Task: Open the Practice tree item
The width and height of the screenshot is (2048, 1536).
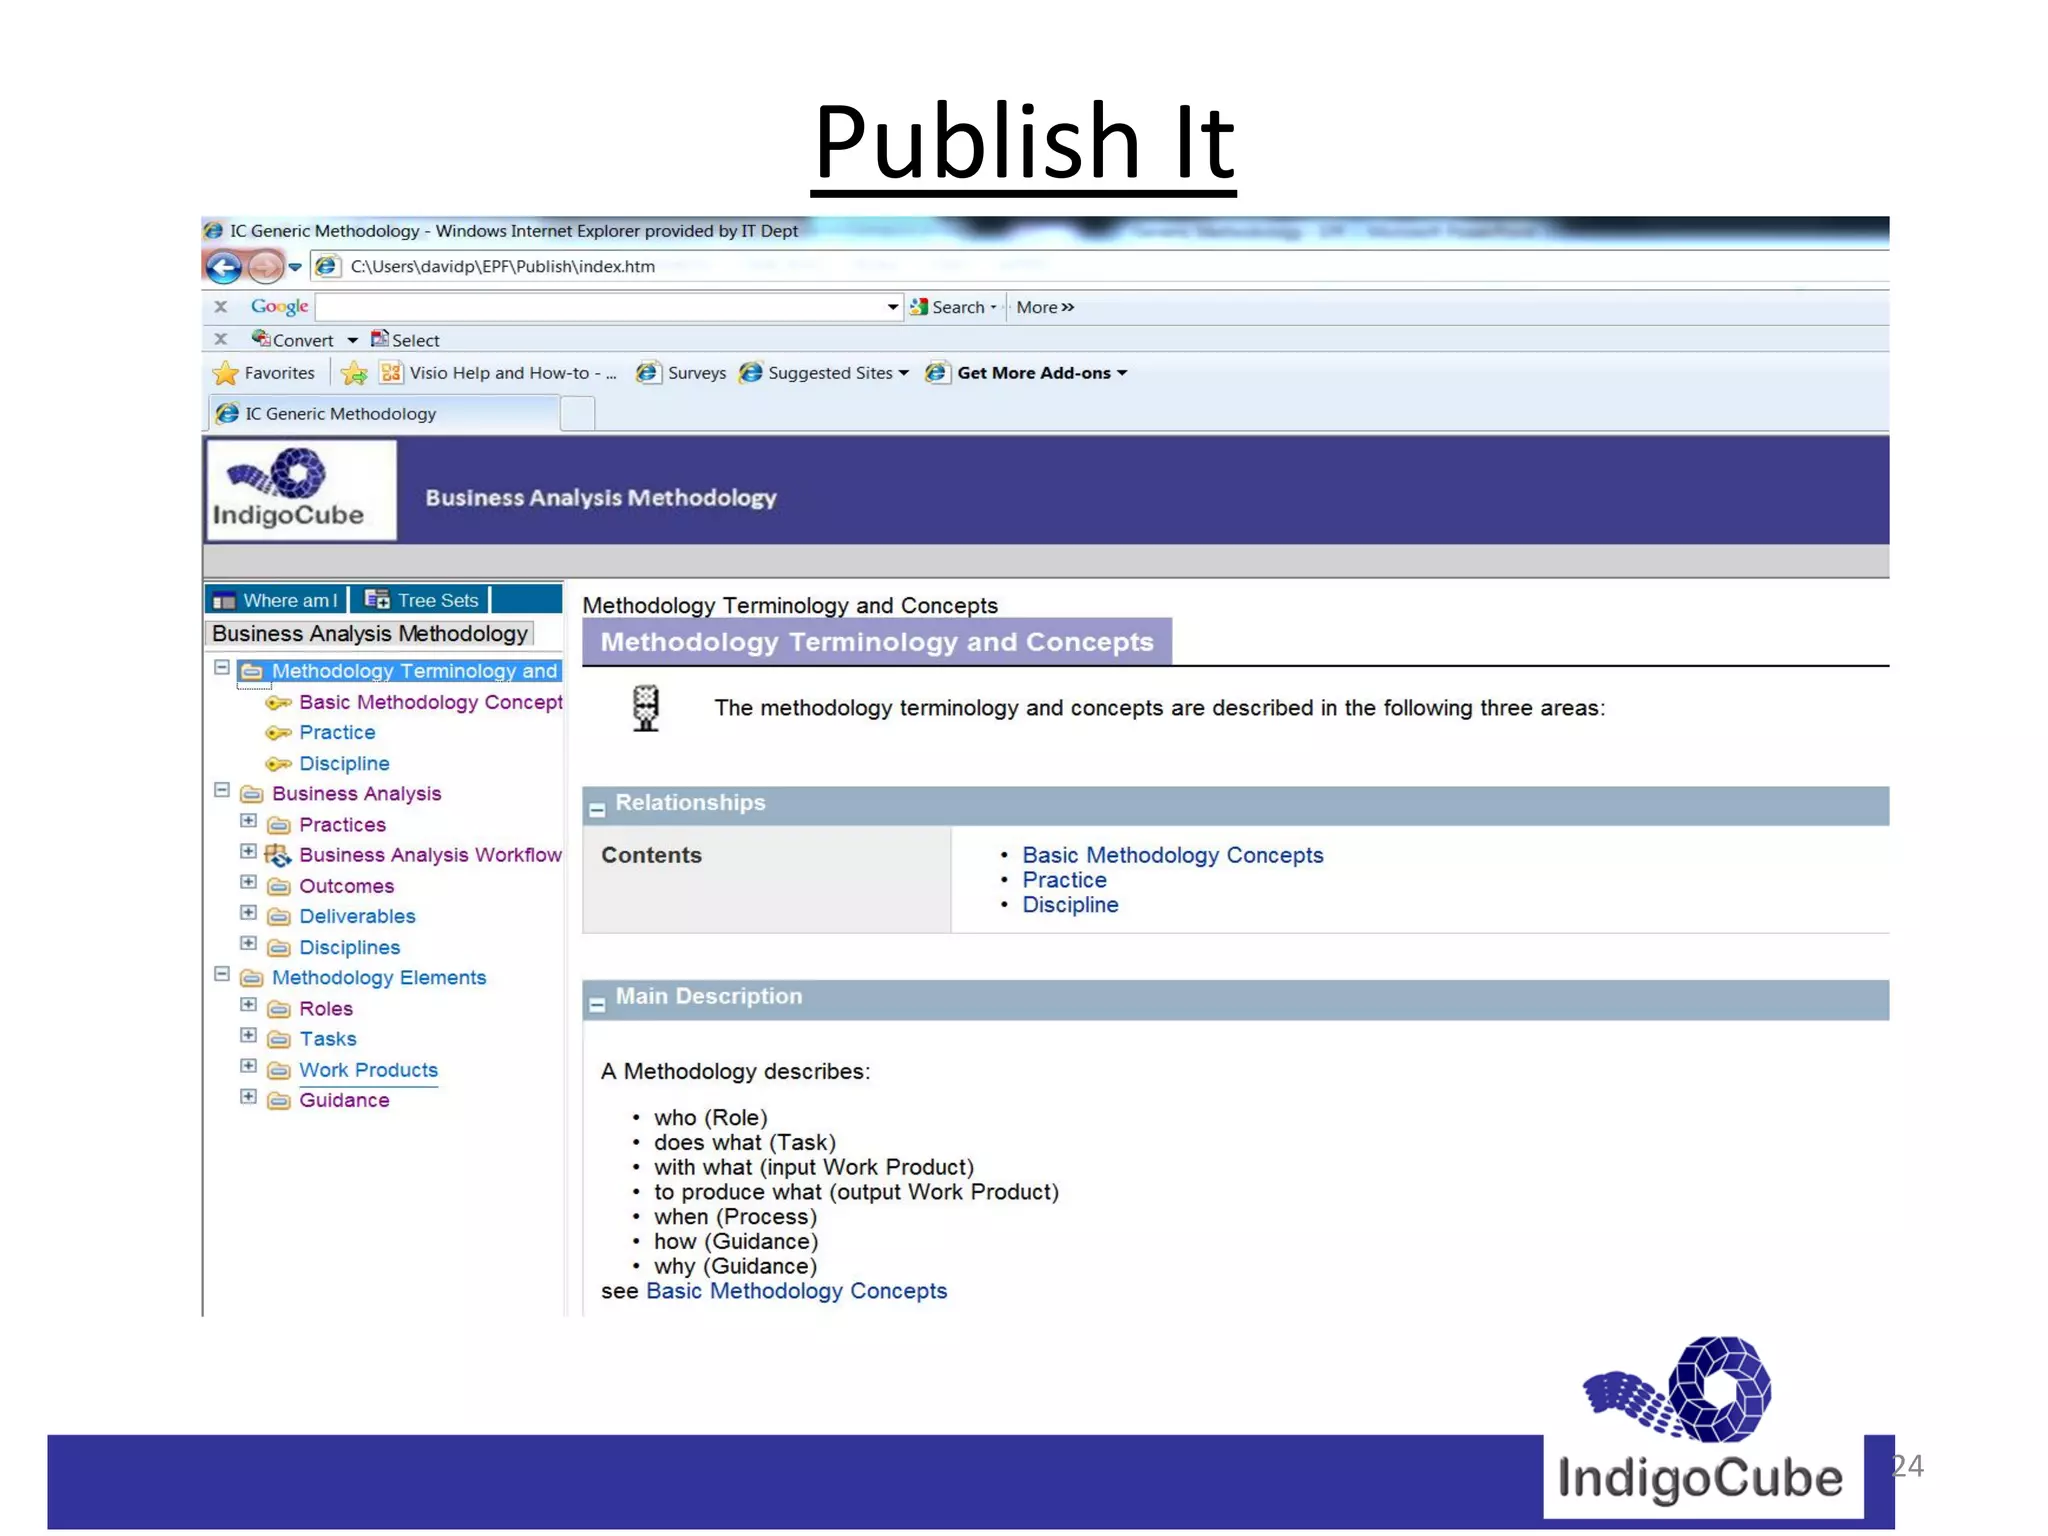Action: pos(337,732)
